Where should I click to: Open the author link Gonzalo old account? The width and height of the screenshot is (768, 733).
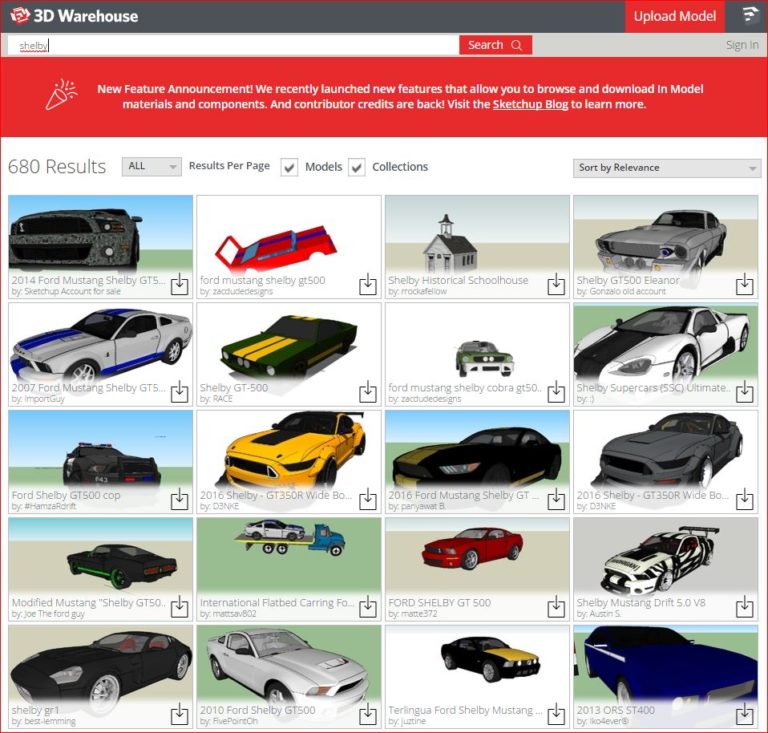(x=627, y=291)
